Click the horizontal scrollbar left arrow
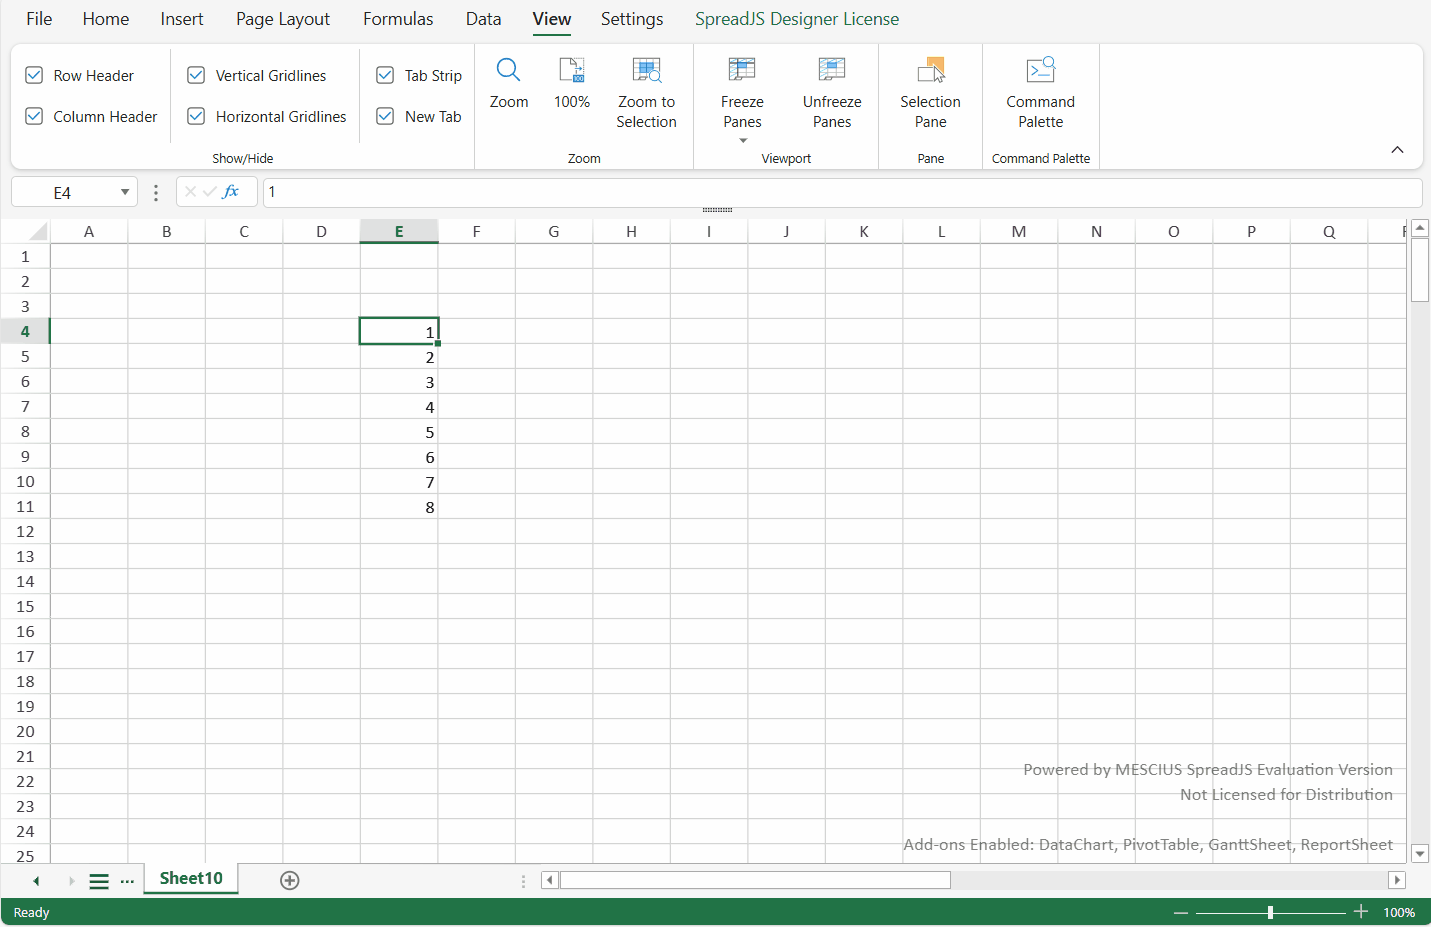The image size is (1431, 927). click(x=549, y=880)
